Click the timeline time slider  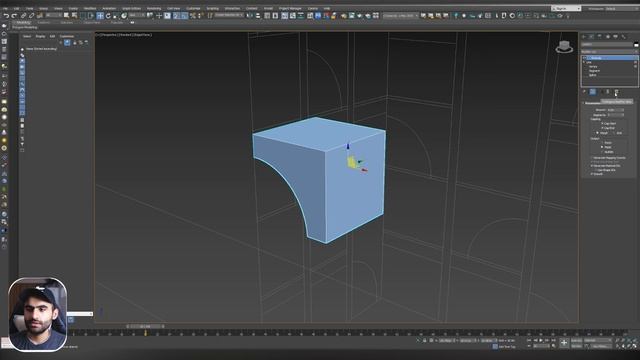coord(145,327)
